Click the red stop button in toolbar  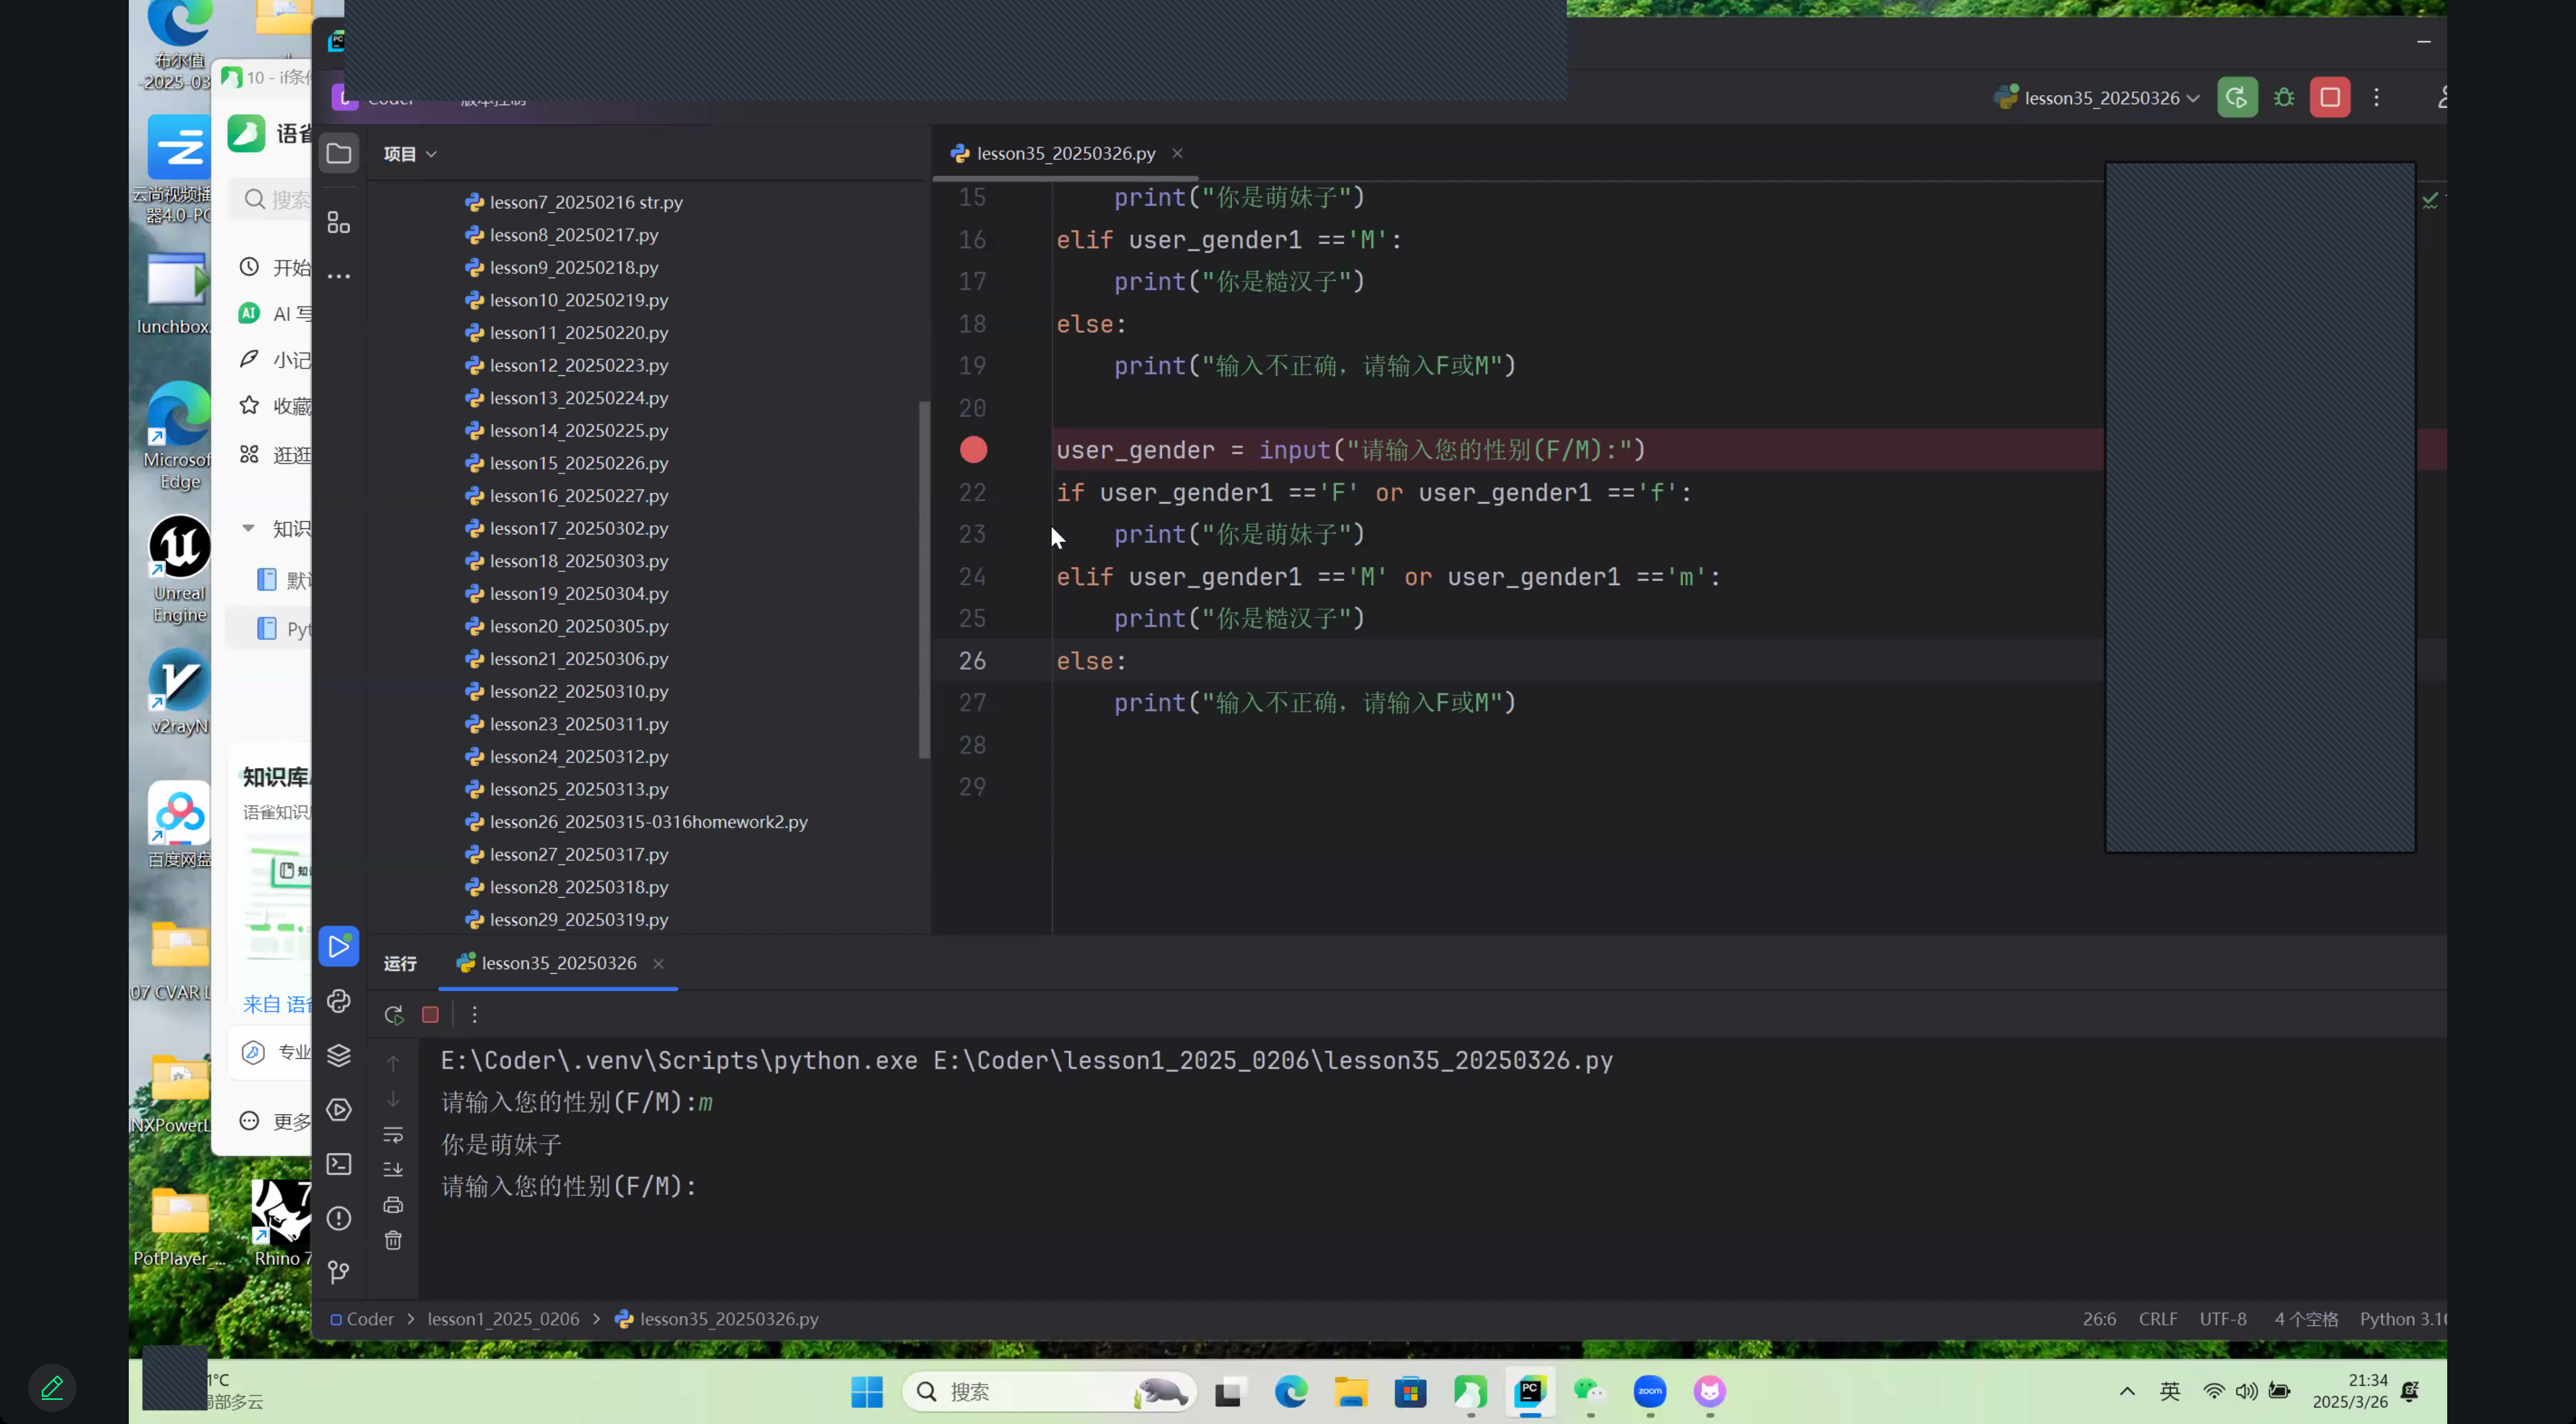tap(2330, 98)
